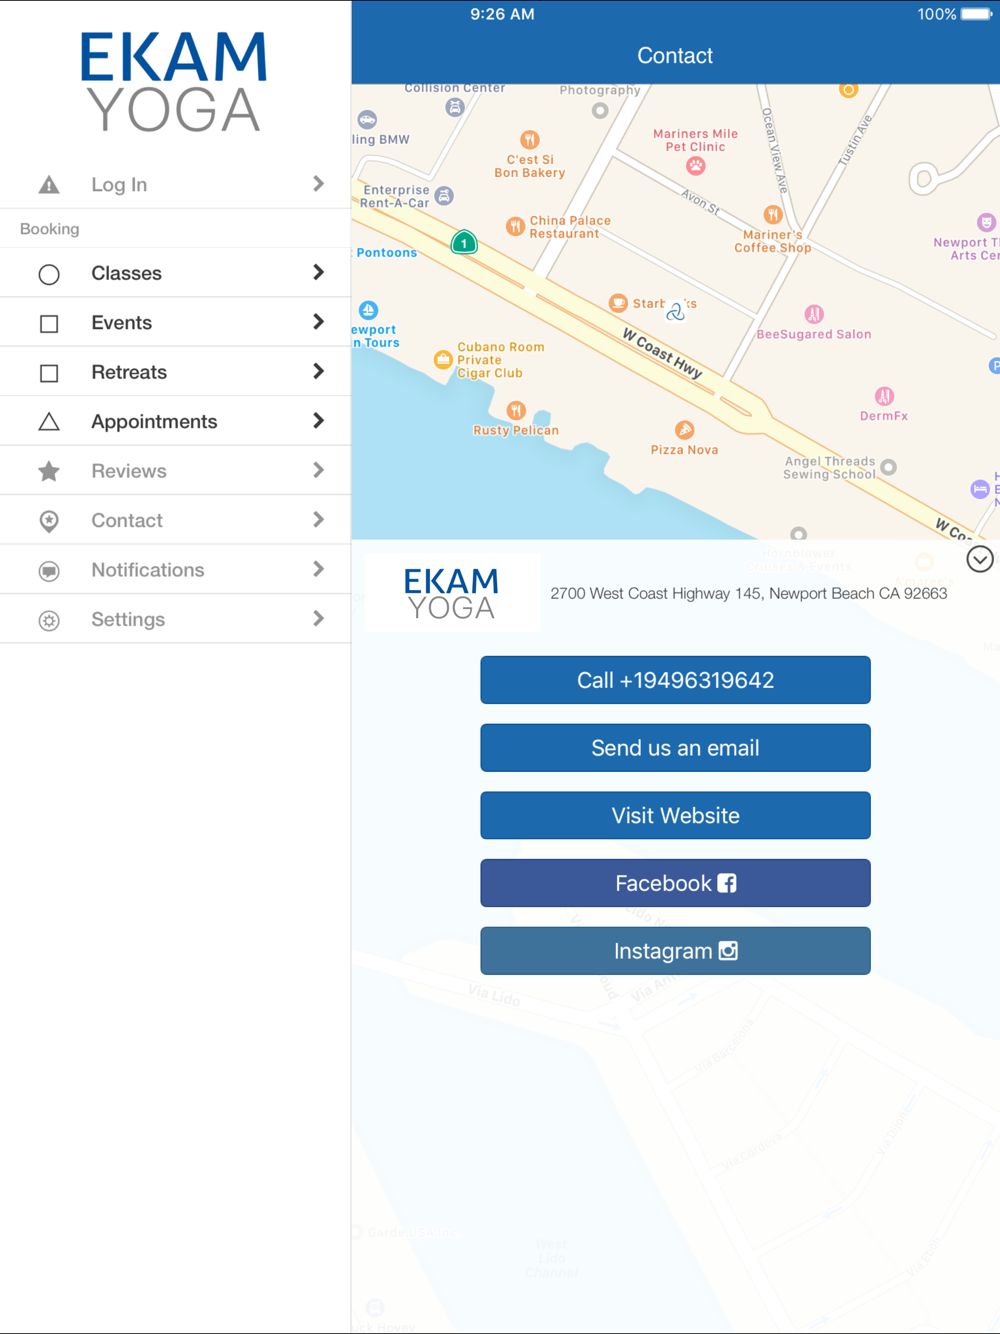Open Classes via its right chevron
The image size is (1000, 1334).
[x=318, y=272]
